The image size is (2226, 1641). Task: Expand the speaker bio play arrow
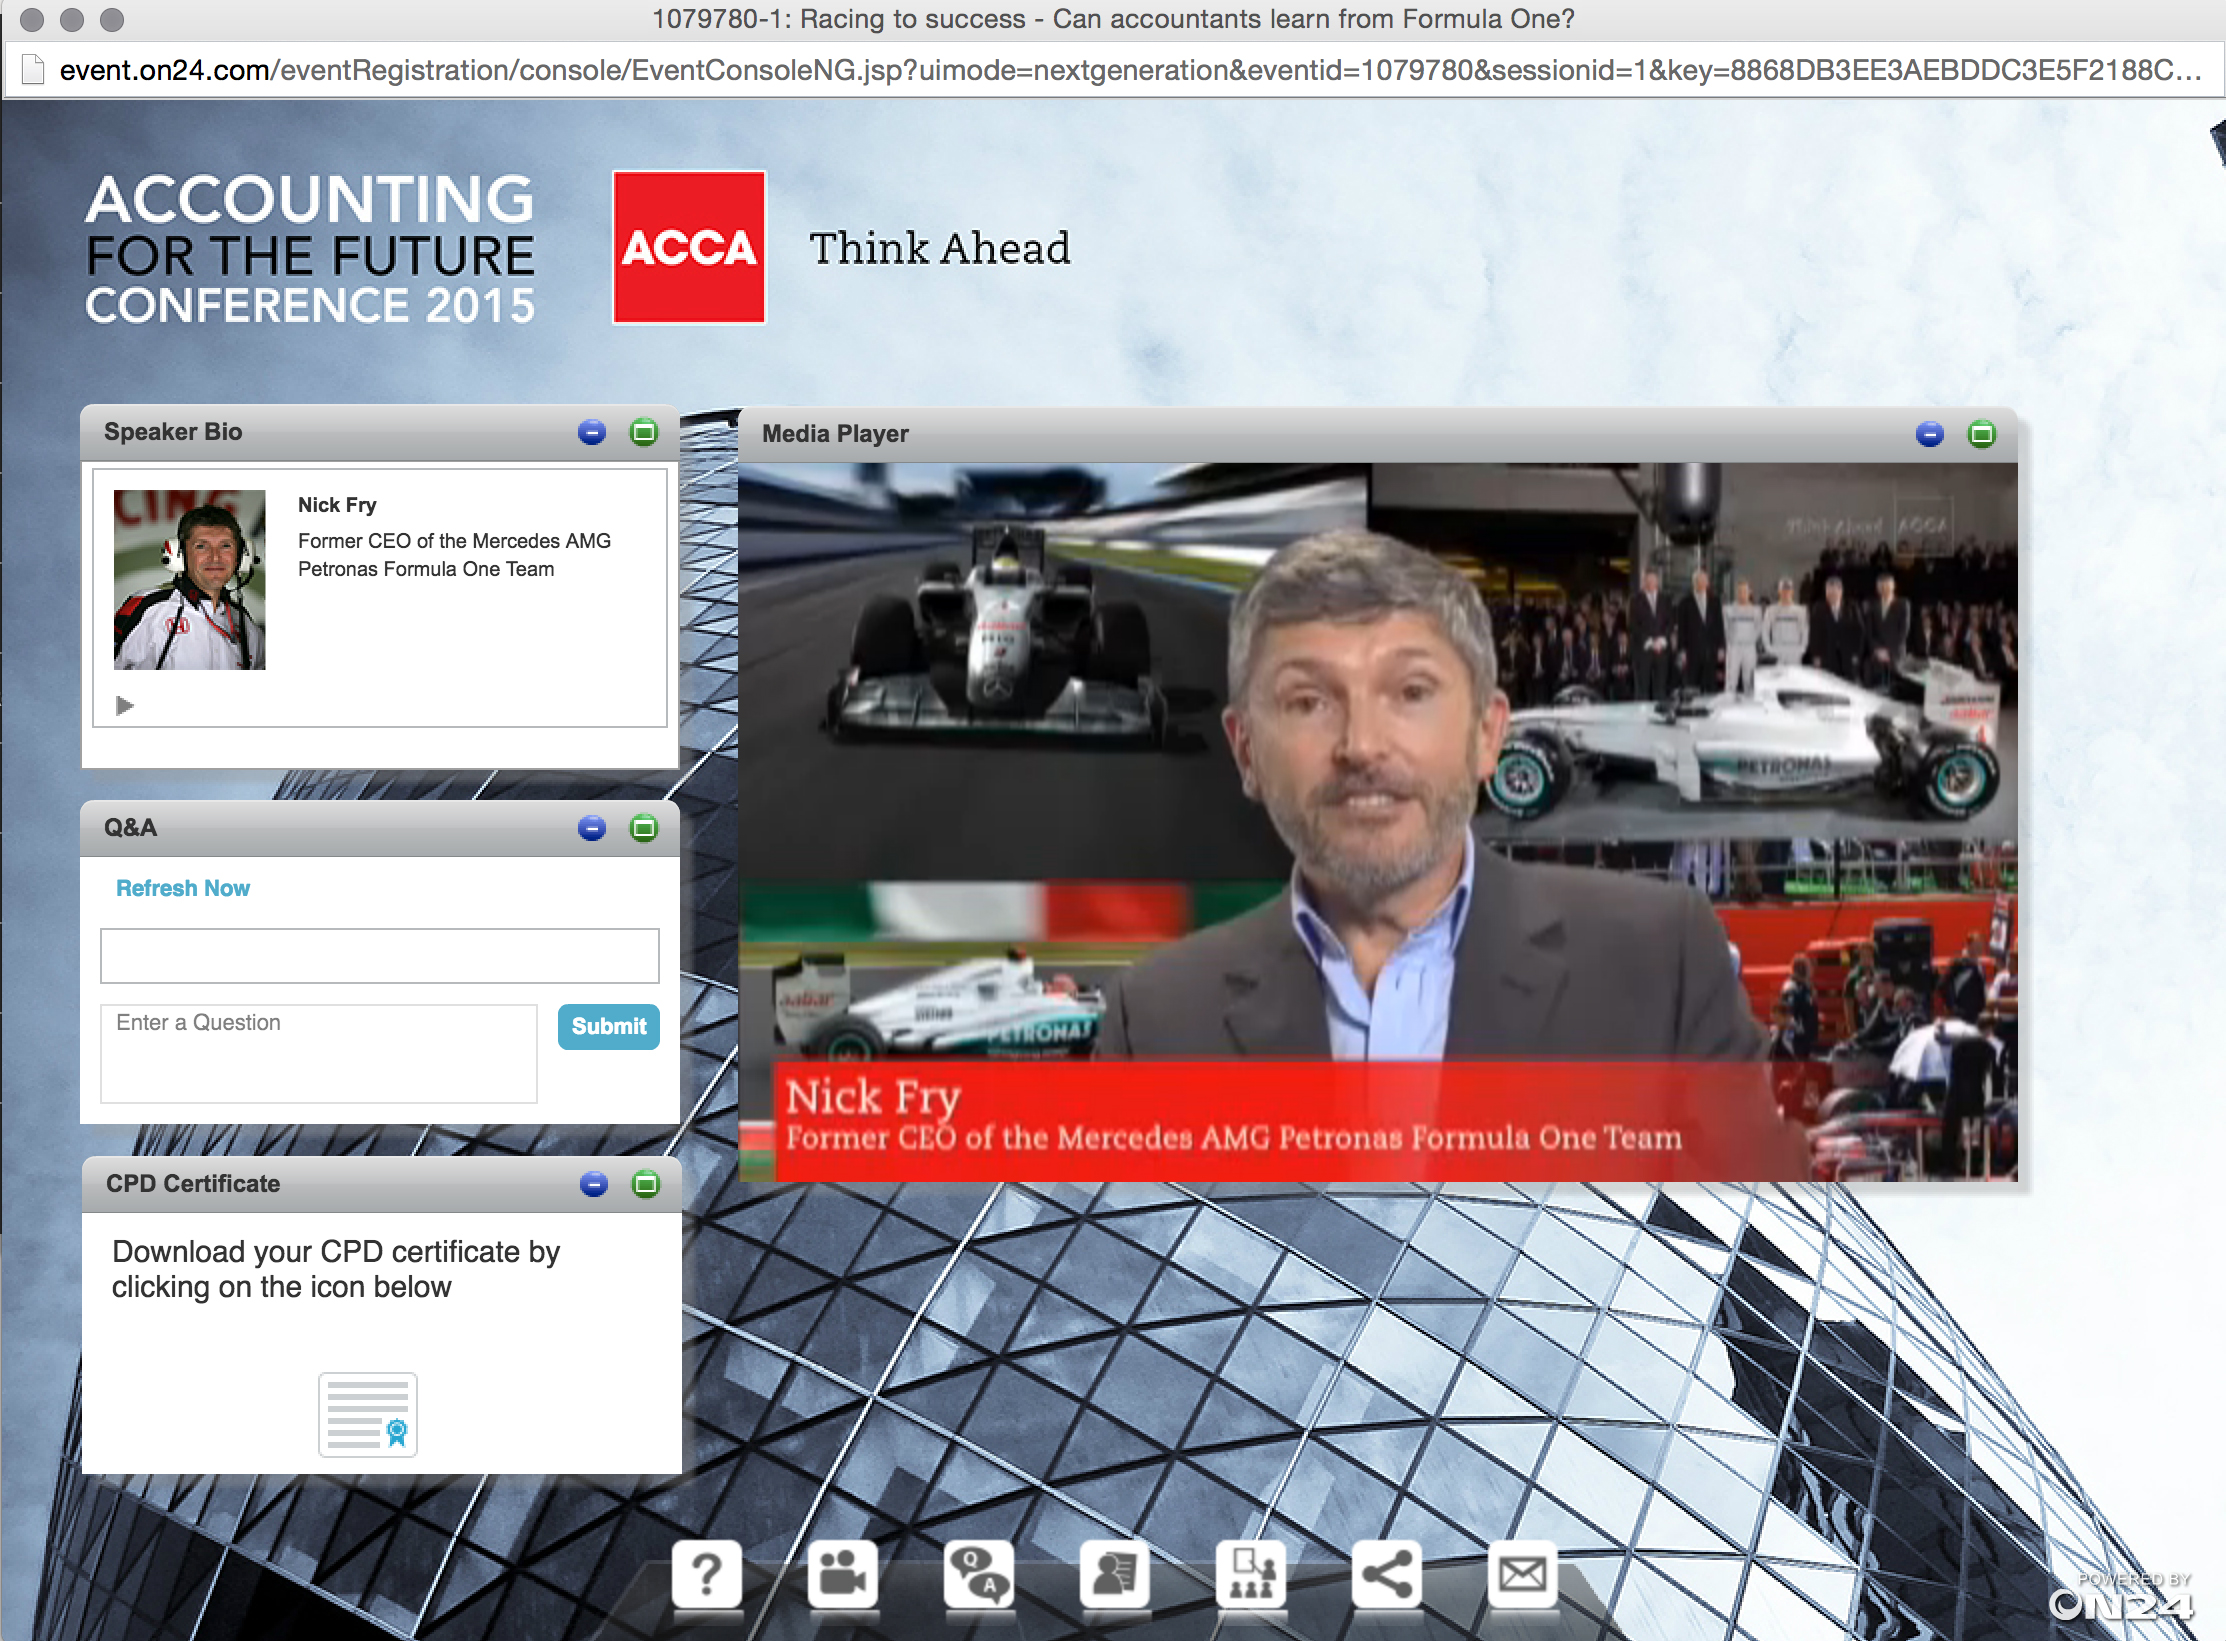124,706
